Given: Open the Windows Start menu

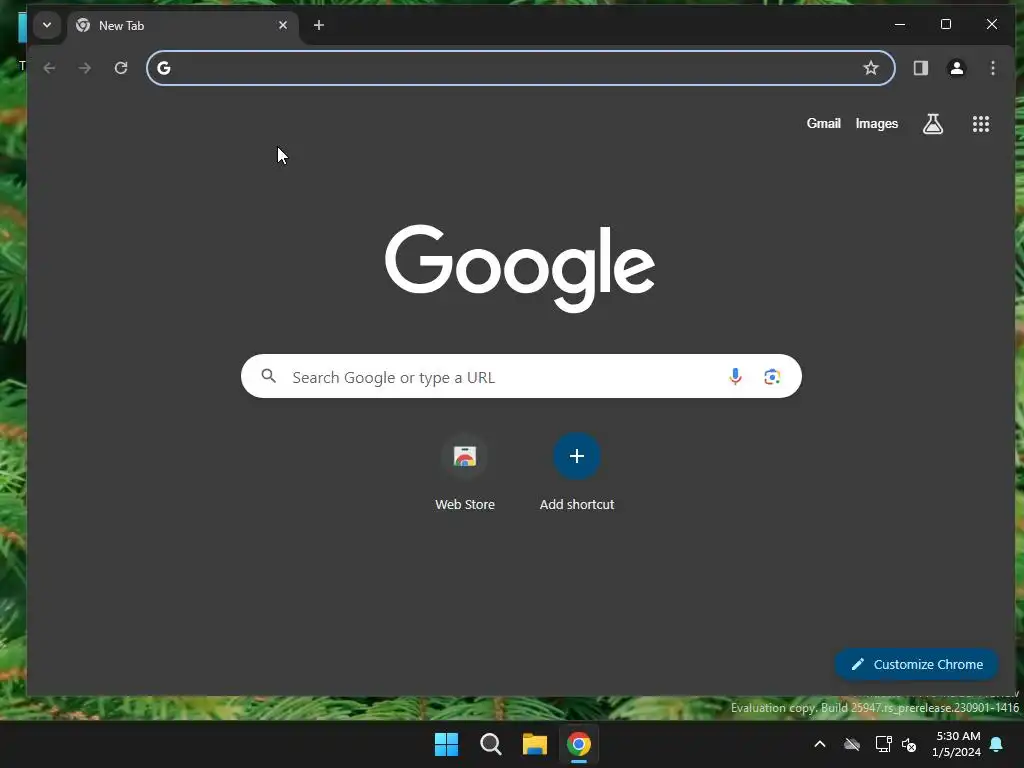Looking at the screenshot, I should click(x=447, y=744).
